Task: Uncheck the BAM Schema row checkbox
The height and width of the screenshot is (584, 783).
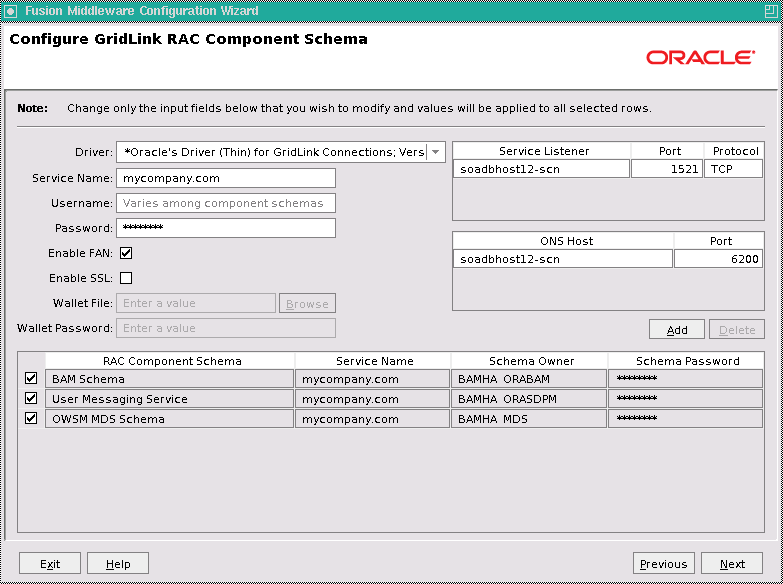Action: [x=31, y=378]
